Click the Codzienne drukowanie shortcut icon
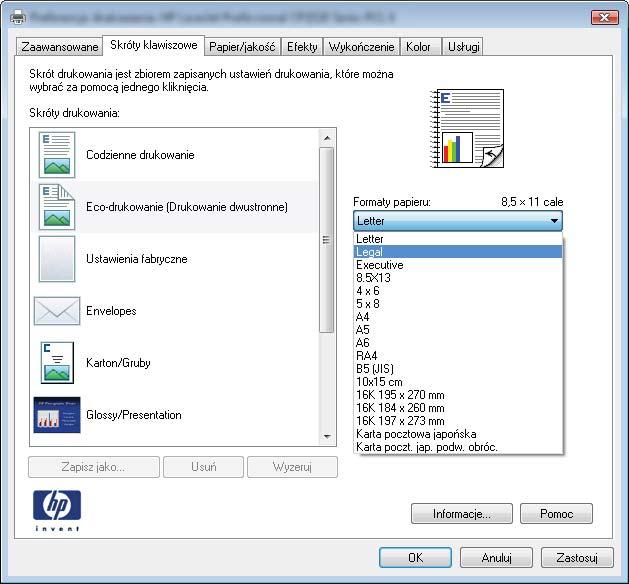This screenshot has height=584, width=629. [x=57, y=155]
